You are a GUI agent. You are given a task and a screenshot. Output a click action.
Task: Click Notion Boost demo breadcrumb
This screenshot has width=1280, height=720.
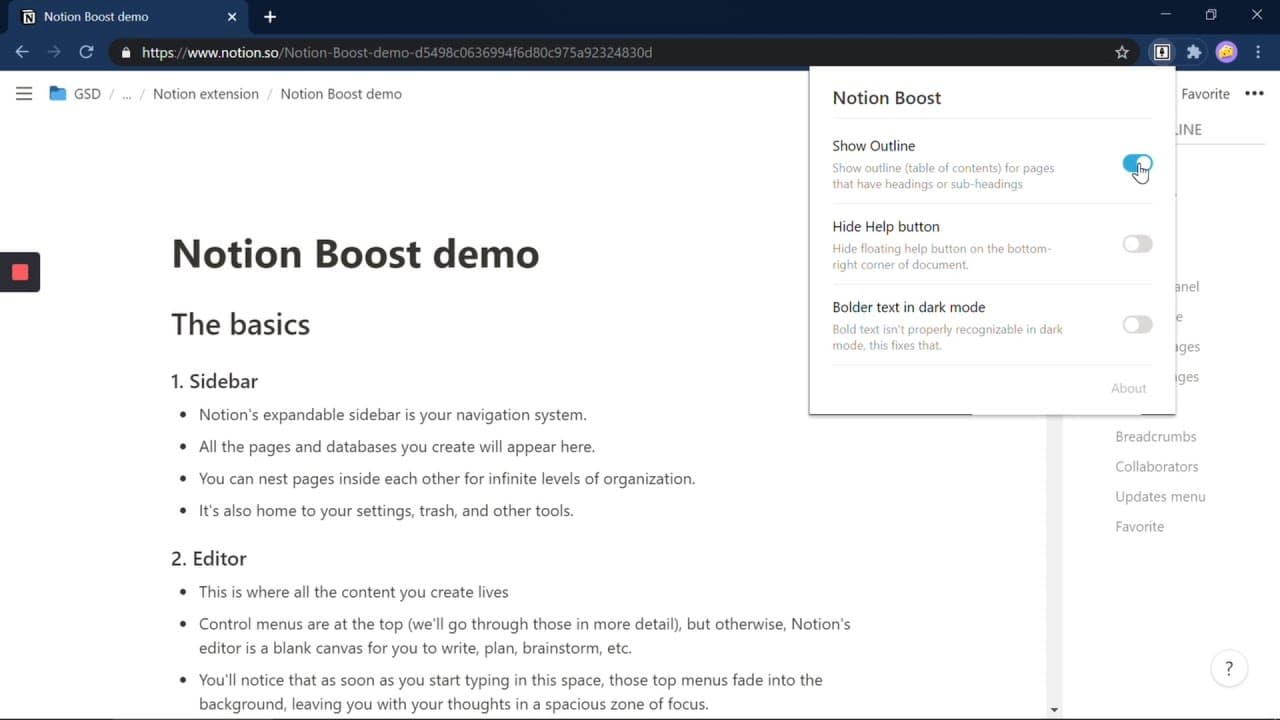coord(341,94)
